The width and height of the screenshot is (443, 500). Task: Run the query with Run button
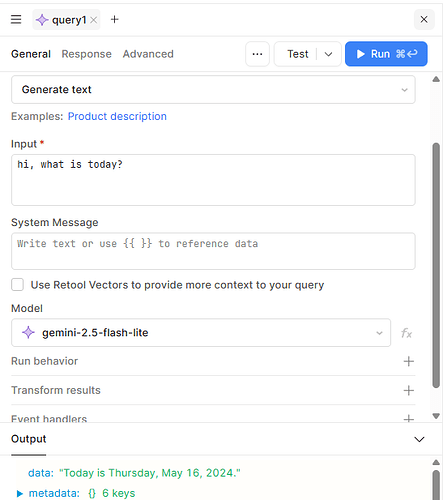click(386, 54)
